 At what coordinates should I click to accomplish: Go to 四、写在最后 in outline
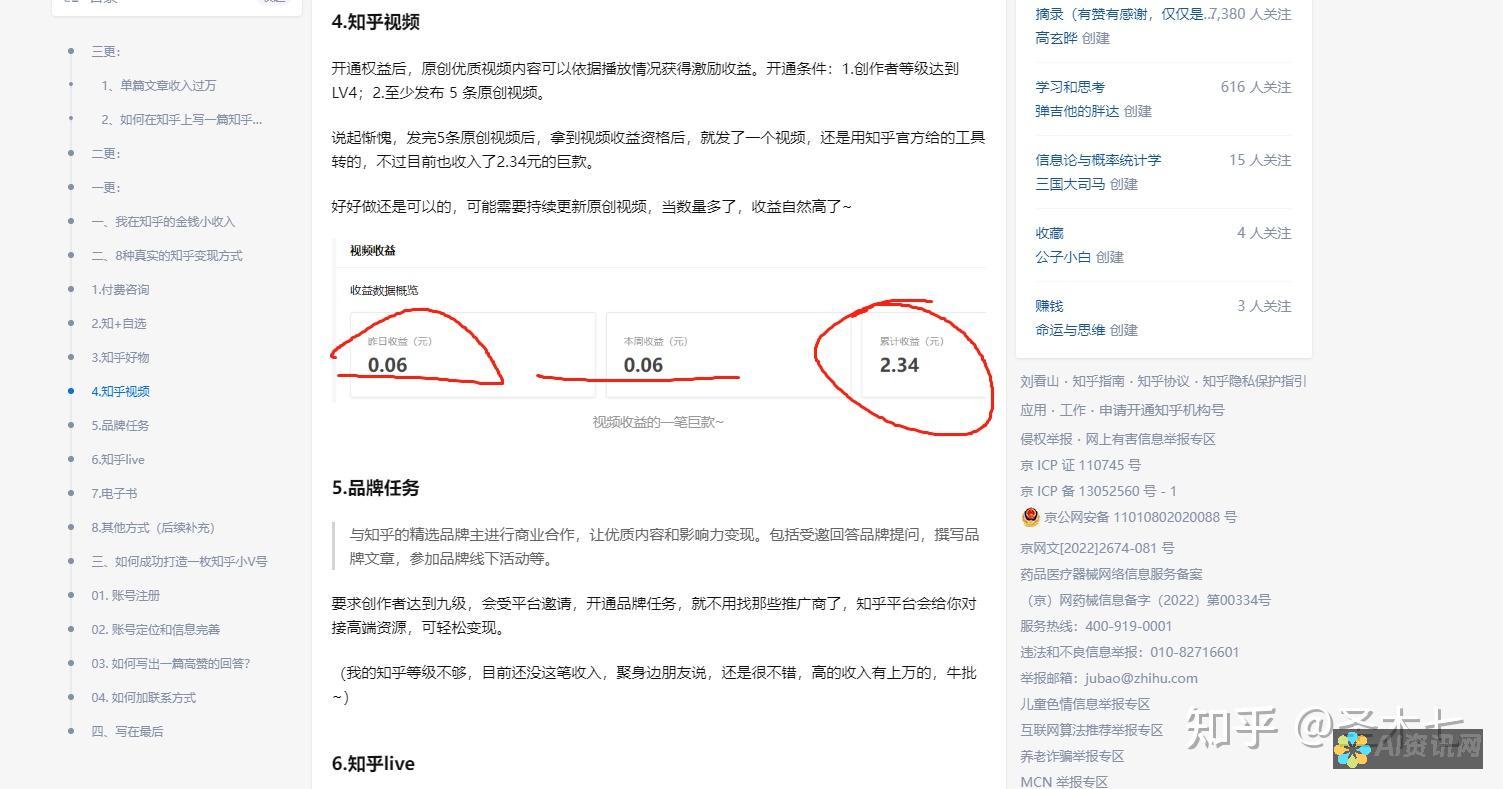pyautogui.click(x=127, y=731)
